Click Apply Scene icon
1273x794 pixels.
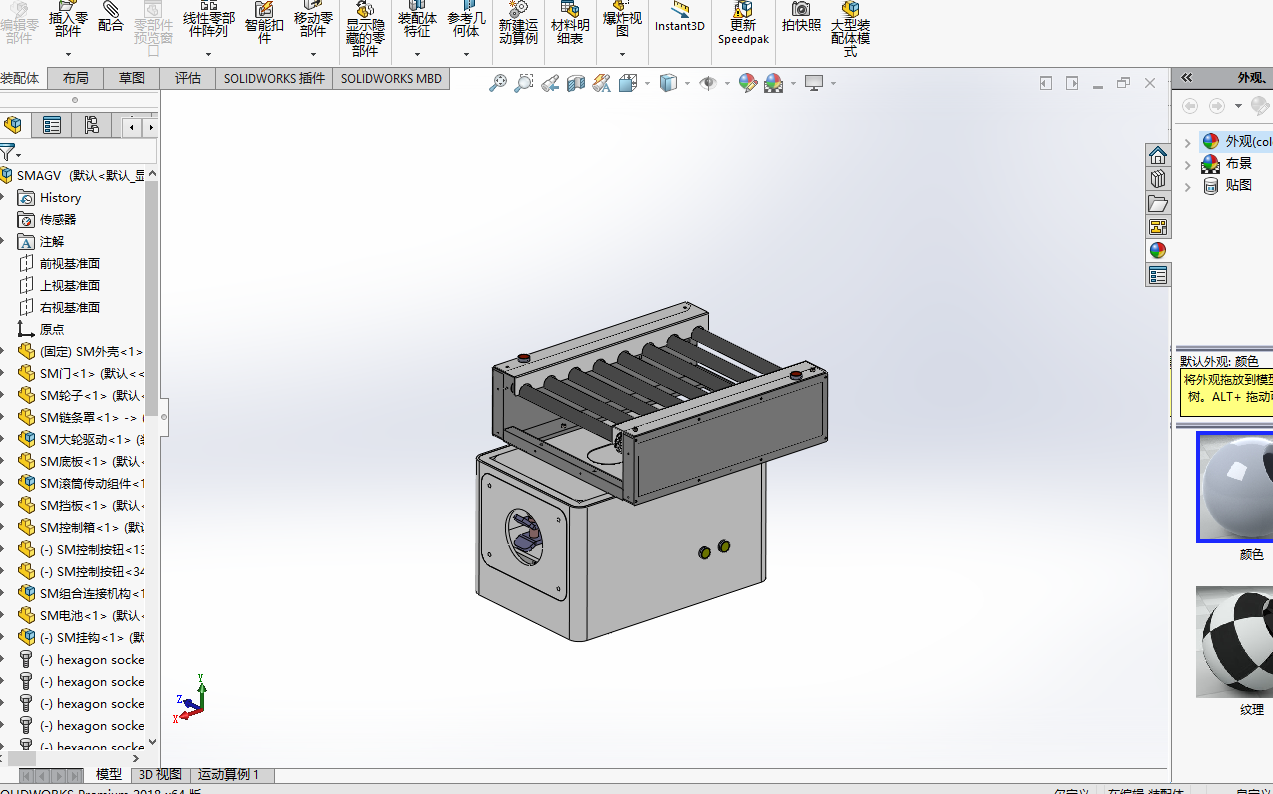tap(773, 84)
